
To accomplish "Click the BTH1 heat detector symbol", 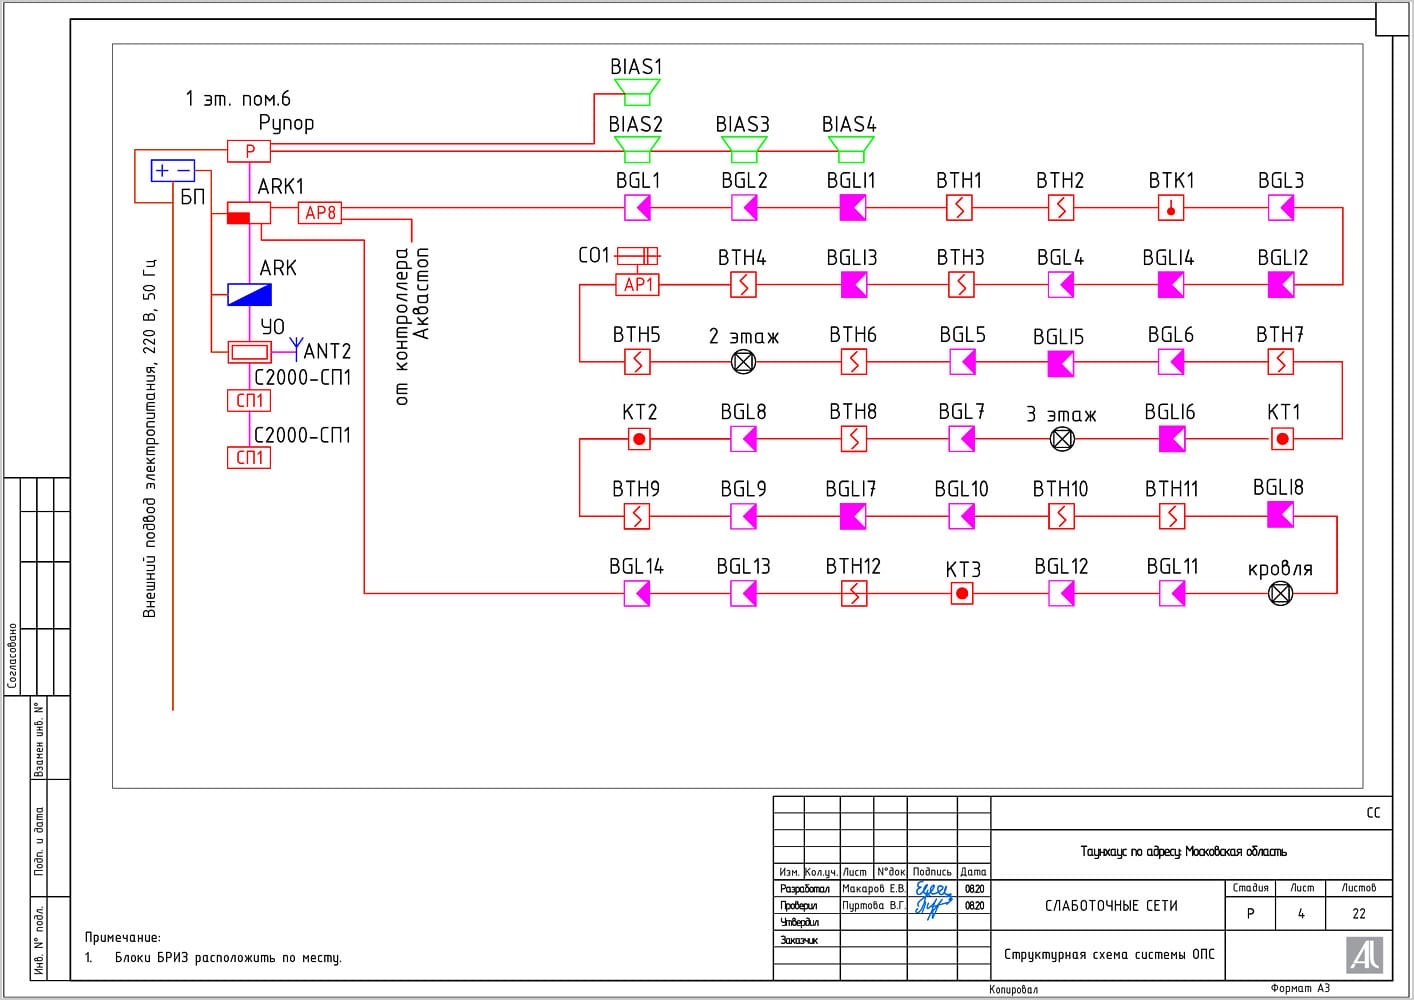I will (x=959, y=208).
